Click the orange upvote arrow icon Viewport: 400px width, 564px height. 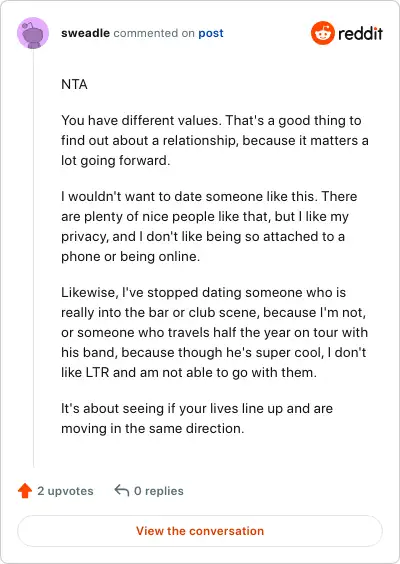tap(25, 491)
